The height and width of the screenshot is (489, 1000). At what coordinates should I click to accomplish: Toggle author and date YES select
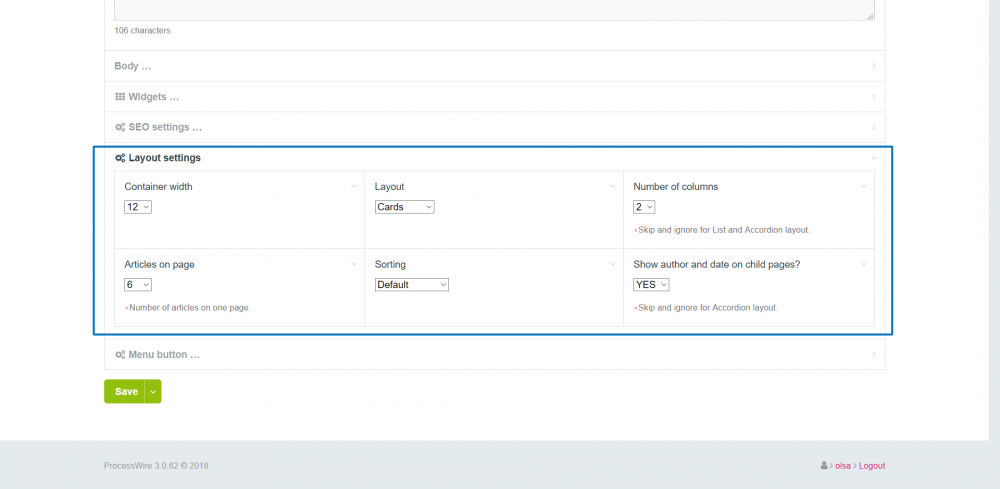click(651, 285)
